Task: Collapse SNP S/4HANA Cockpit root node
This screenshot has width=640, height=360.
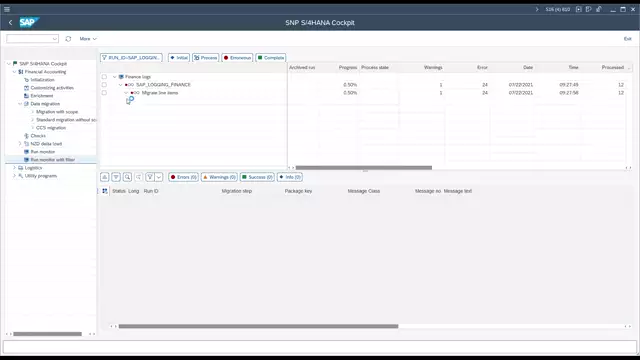Action: pyautogui.click(x=9, y=64)
